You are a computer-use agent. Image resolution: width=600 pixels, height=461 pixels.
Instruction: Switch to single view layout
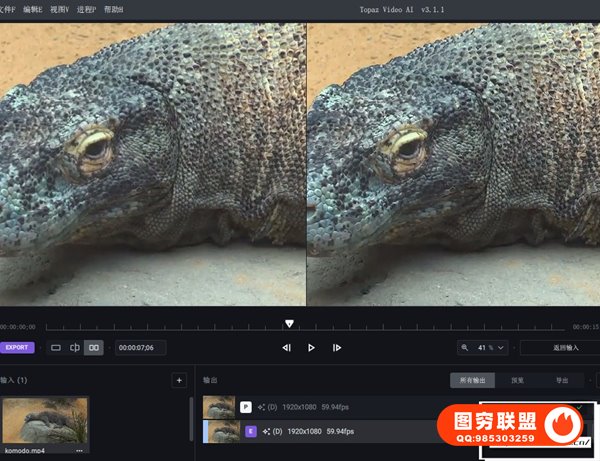(56, 347)
